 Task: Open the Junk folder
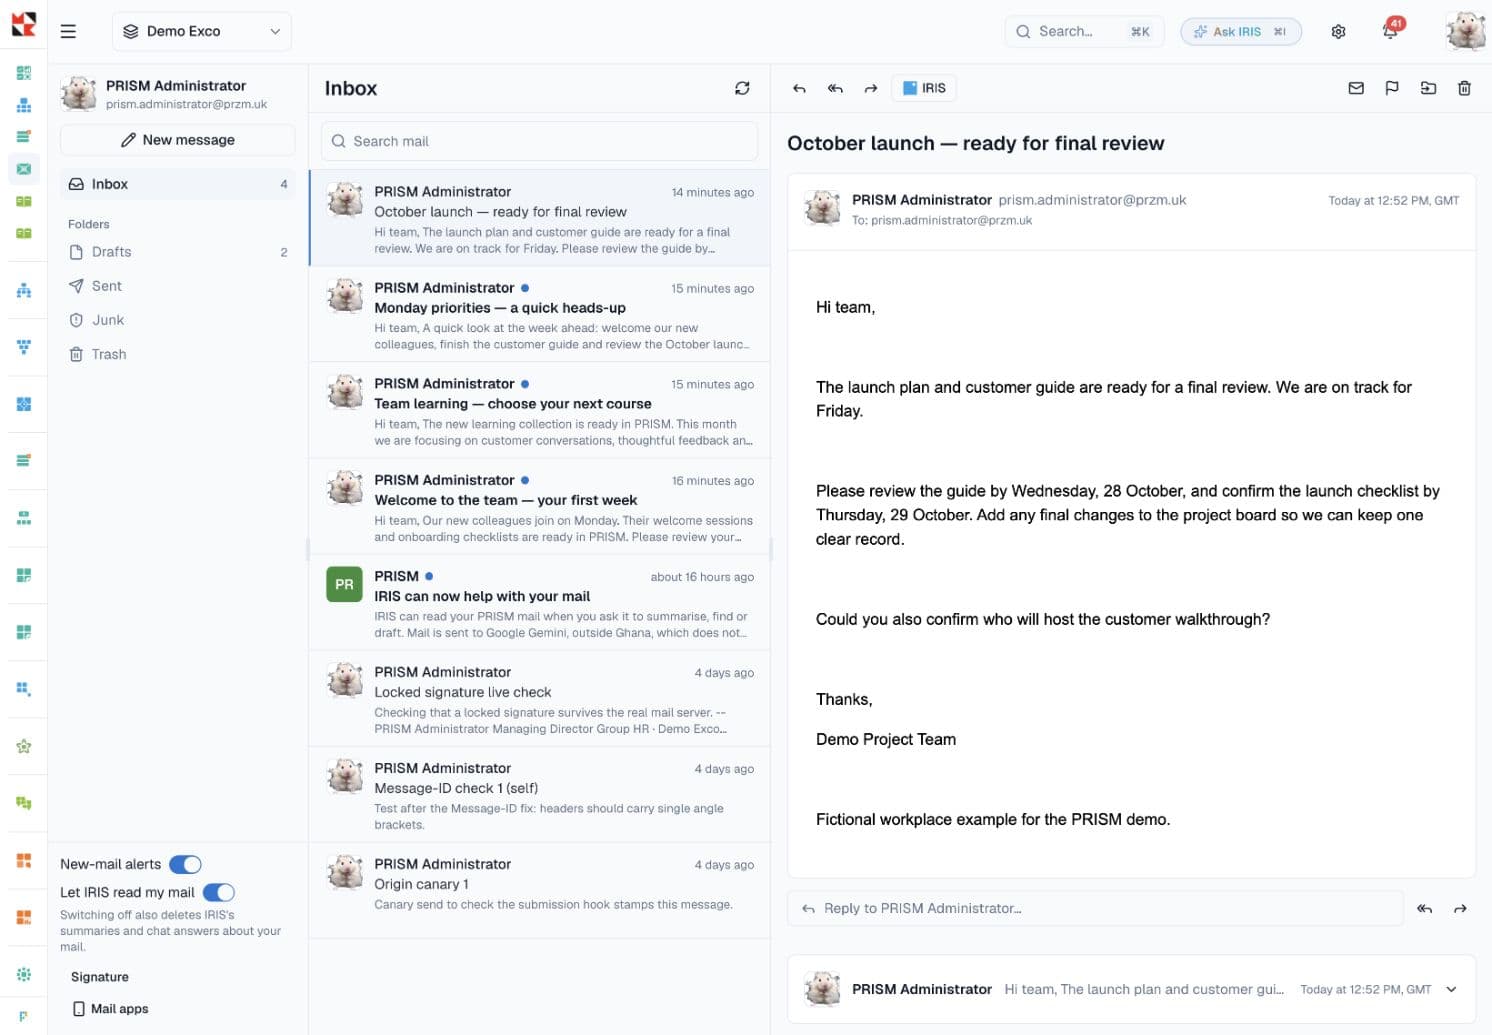click(x=178, y=320)
